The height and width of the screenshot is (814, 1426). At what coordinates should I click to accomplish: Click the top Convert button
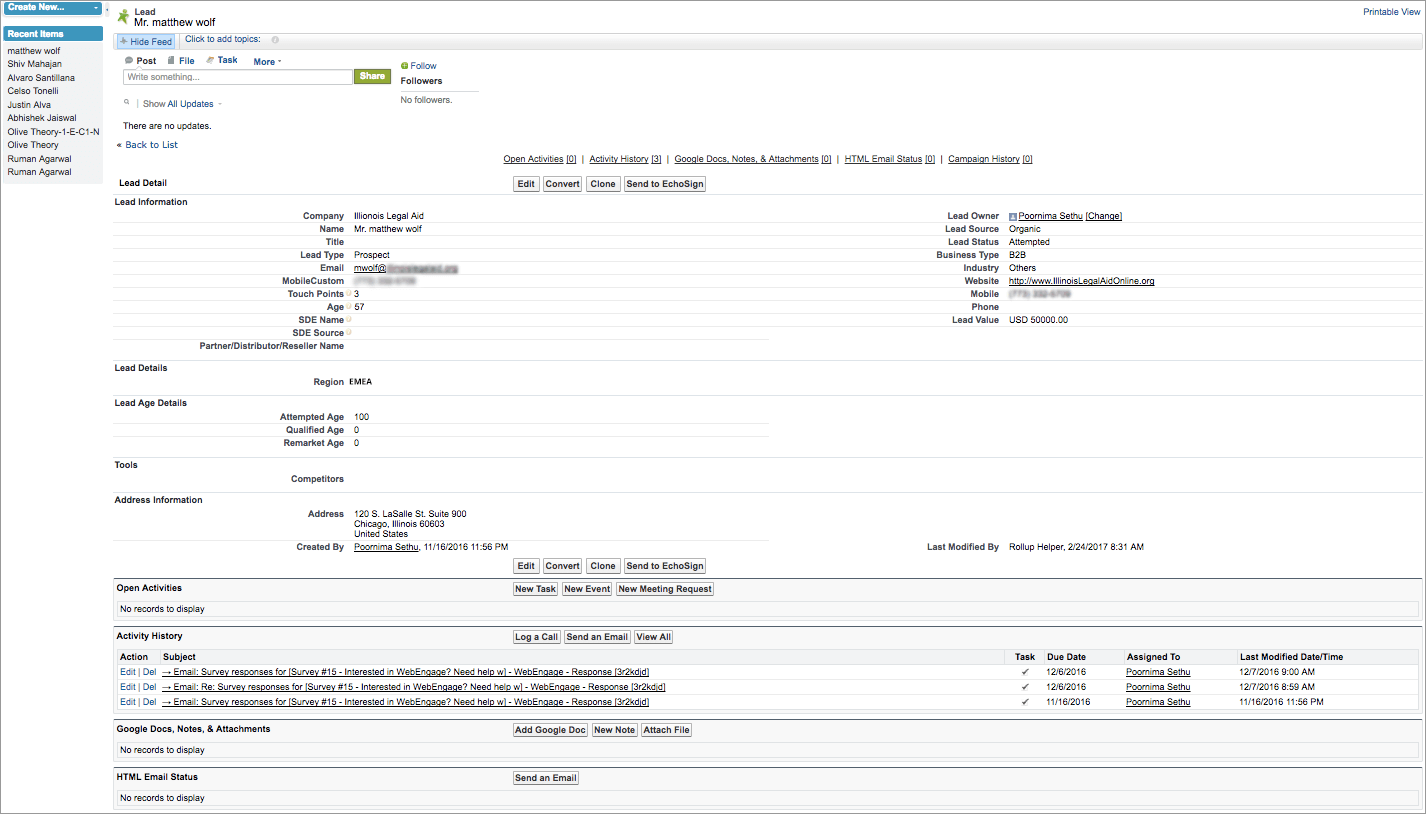coord(562,184)
